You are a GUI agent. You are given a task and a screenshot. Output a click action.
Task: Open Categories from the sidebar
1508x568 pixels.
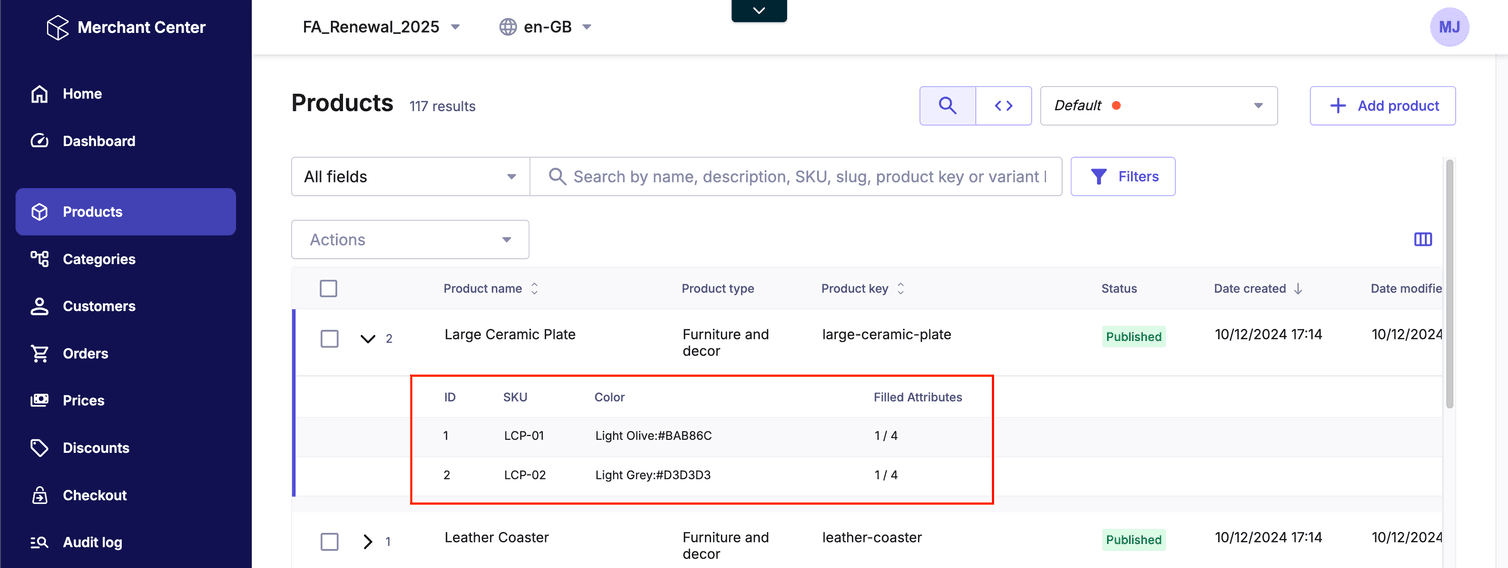99,259
